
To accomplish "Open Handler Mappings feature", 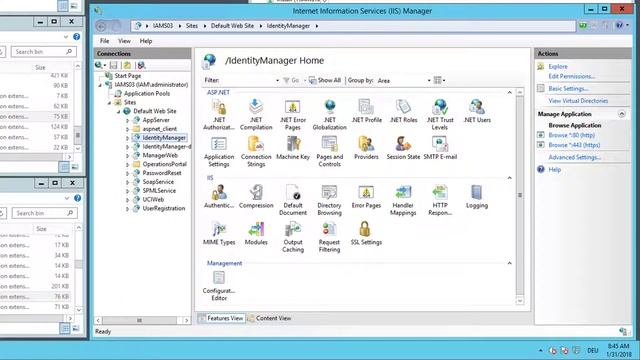I will click(403, 200).
